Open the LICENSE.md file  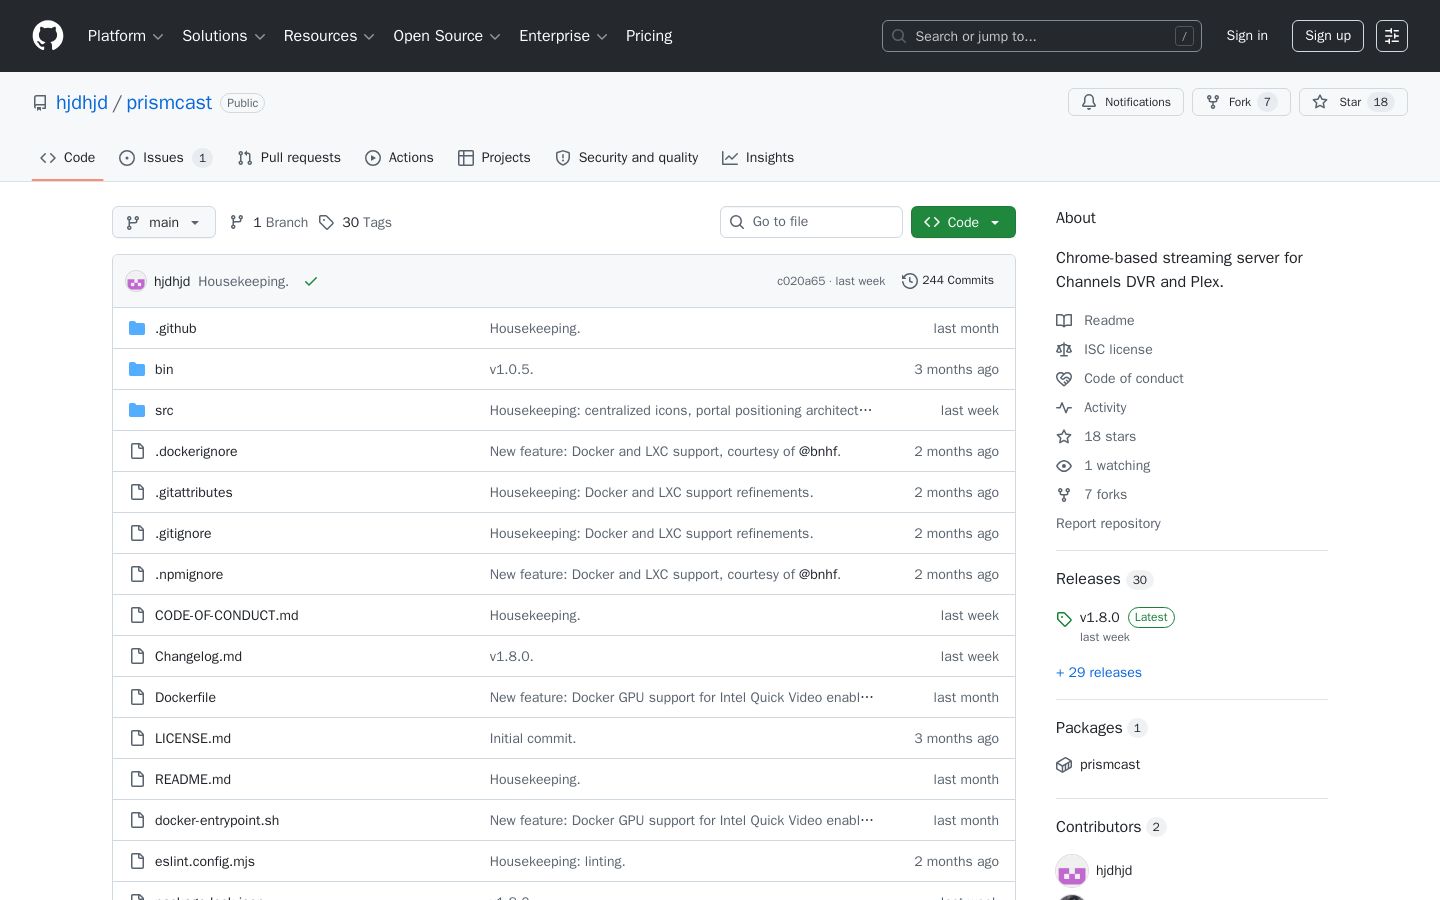click(x=193, y=738)
